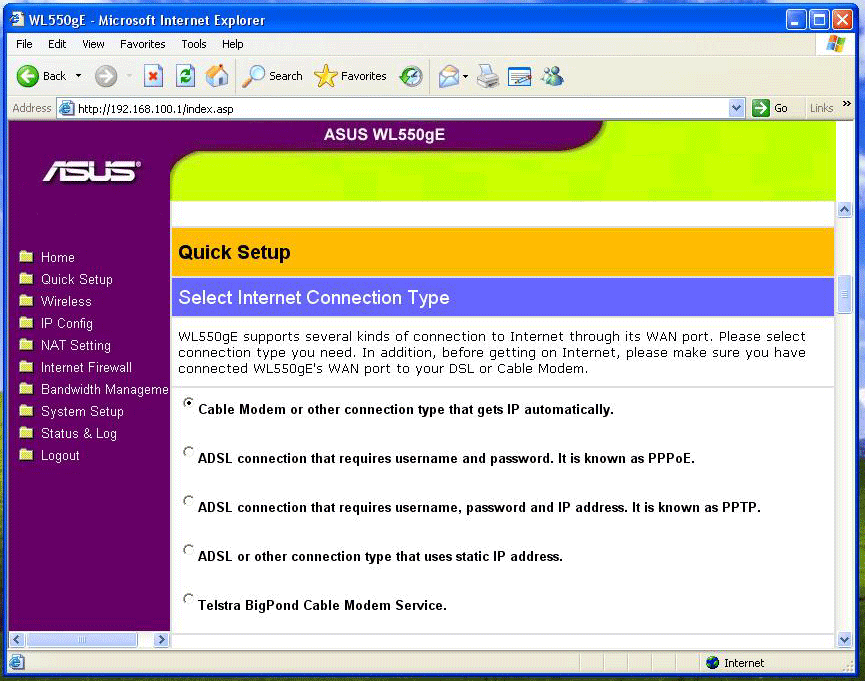This screenshot has width=865, height=681.
Task: Click the vertical scrollbar thumb
Action: 844,294
